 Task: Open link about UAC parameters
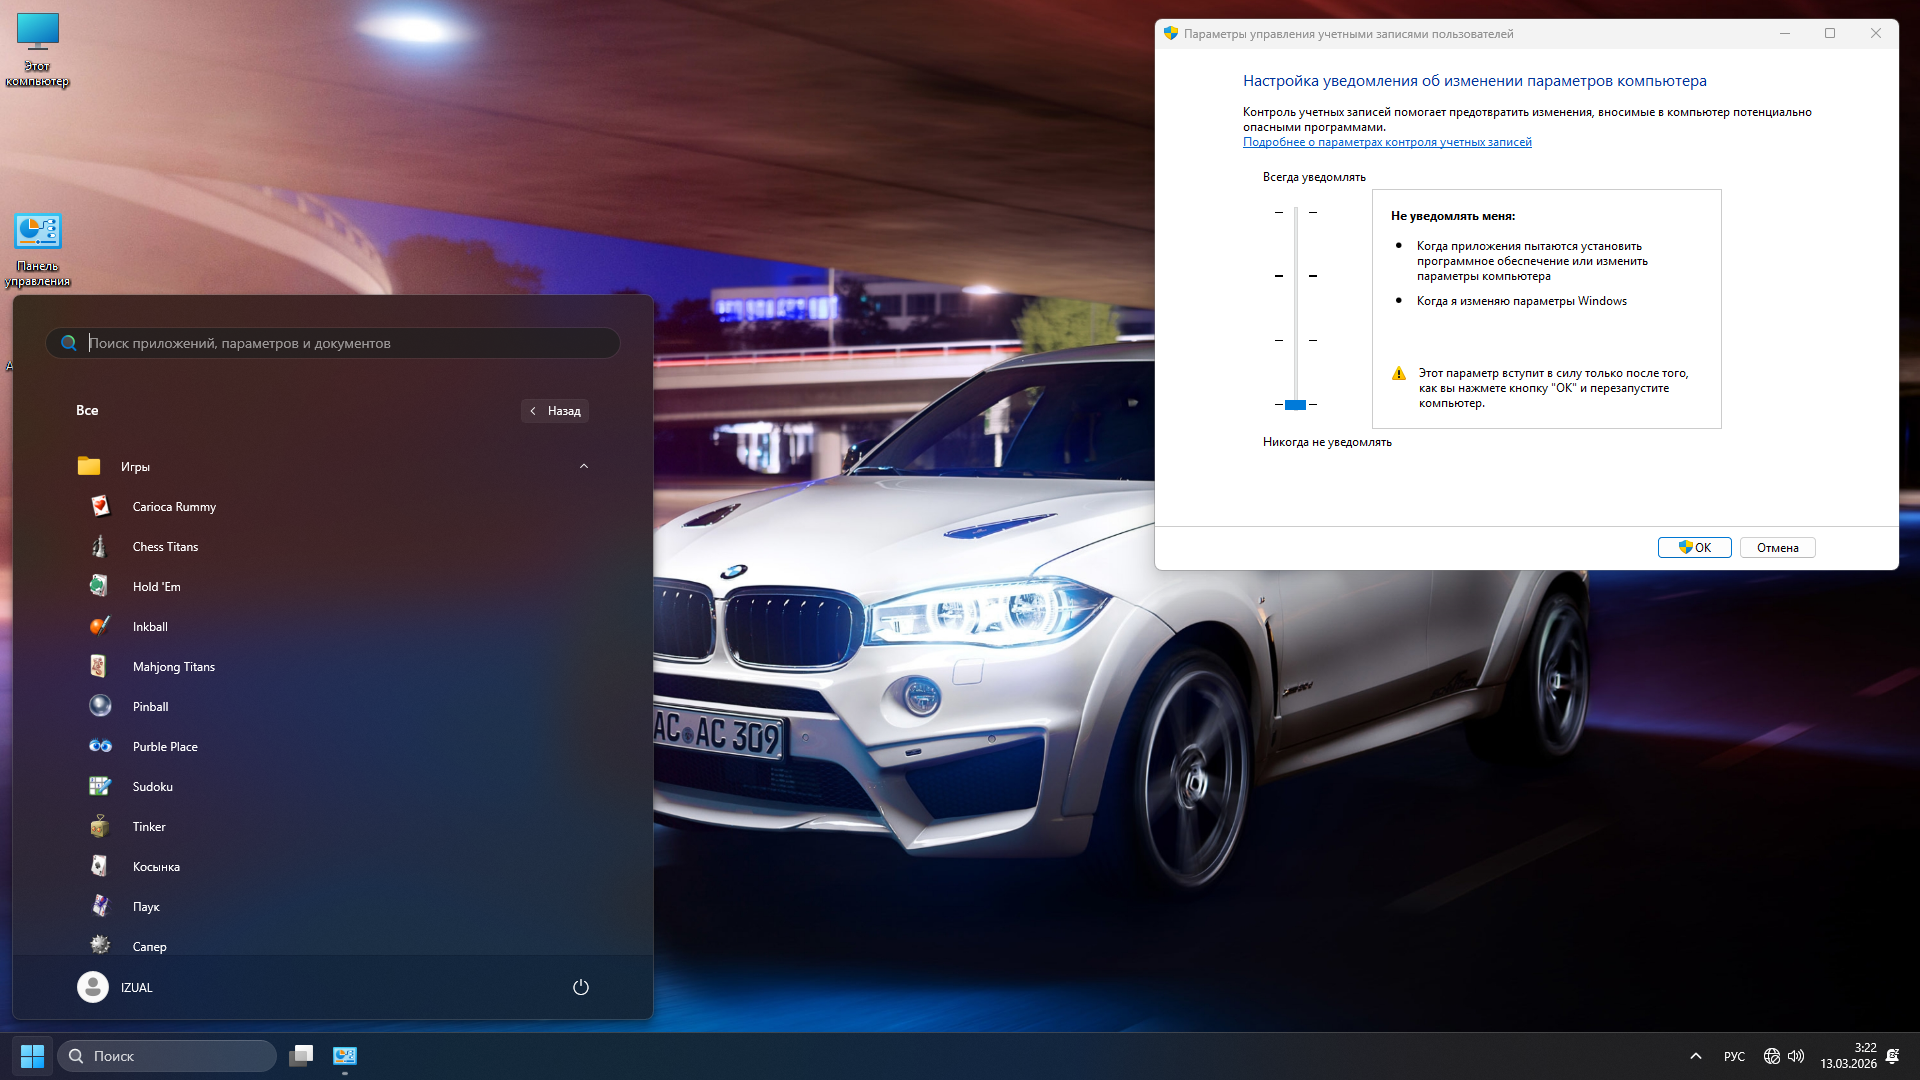click(1386, 142)
